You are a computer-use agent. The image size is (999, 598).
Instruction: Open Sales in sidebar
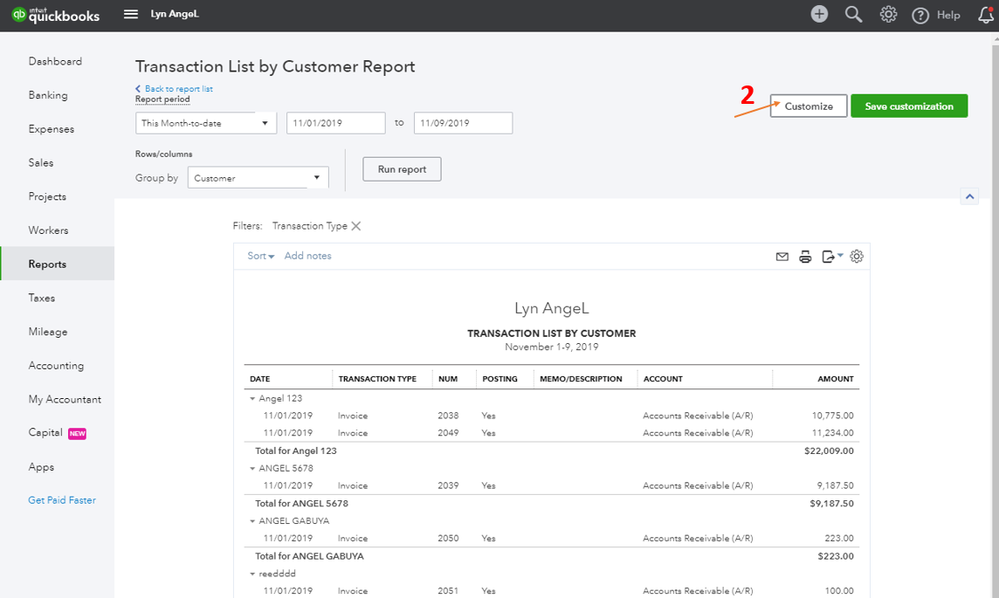pos(41,162)
